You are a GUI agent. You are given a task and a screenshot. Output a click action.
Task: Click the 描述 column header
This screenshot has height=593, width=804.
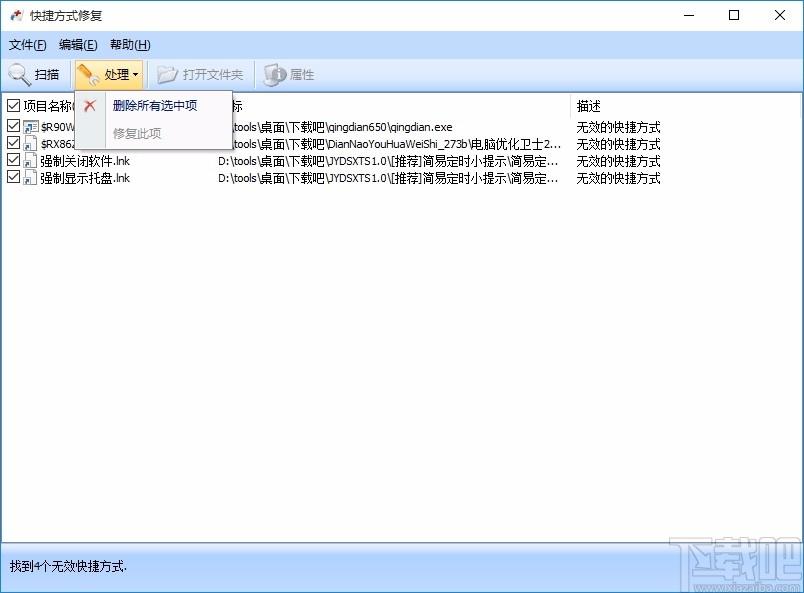click(x=589, y=106)
